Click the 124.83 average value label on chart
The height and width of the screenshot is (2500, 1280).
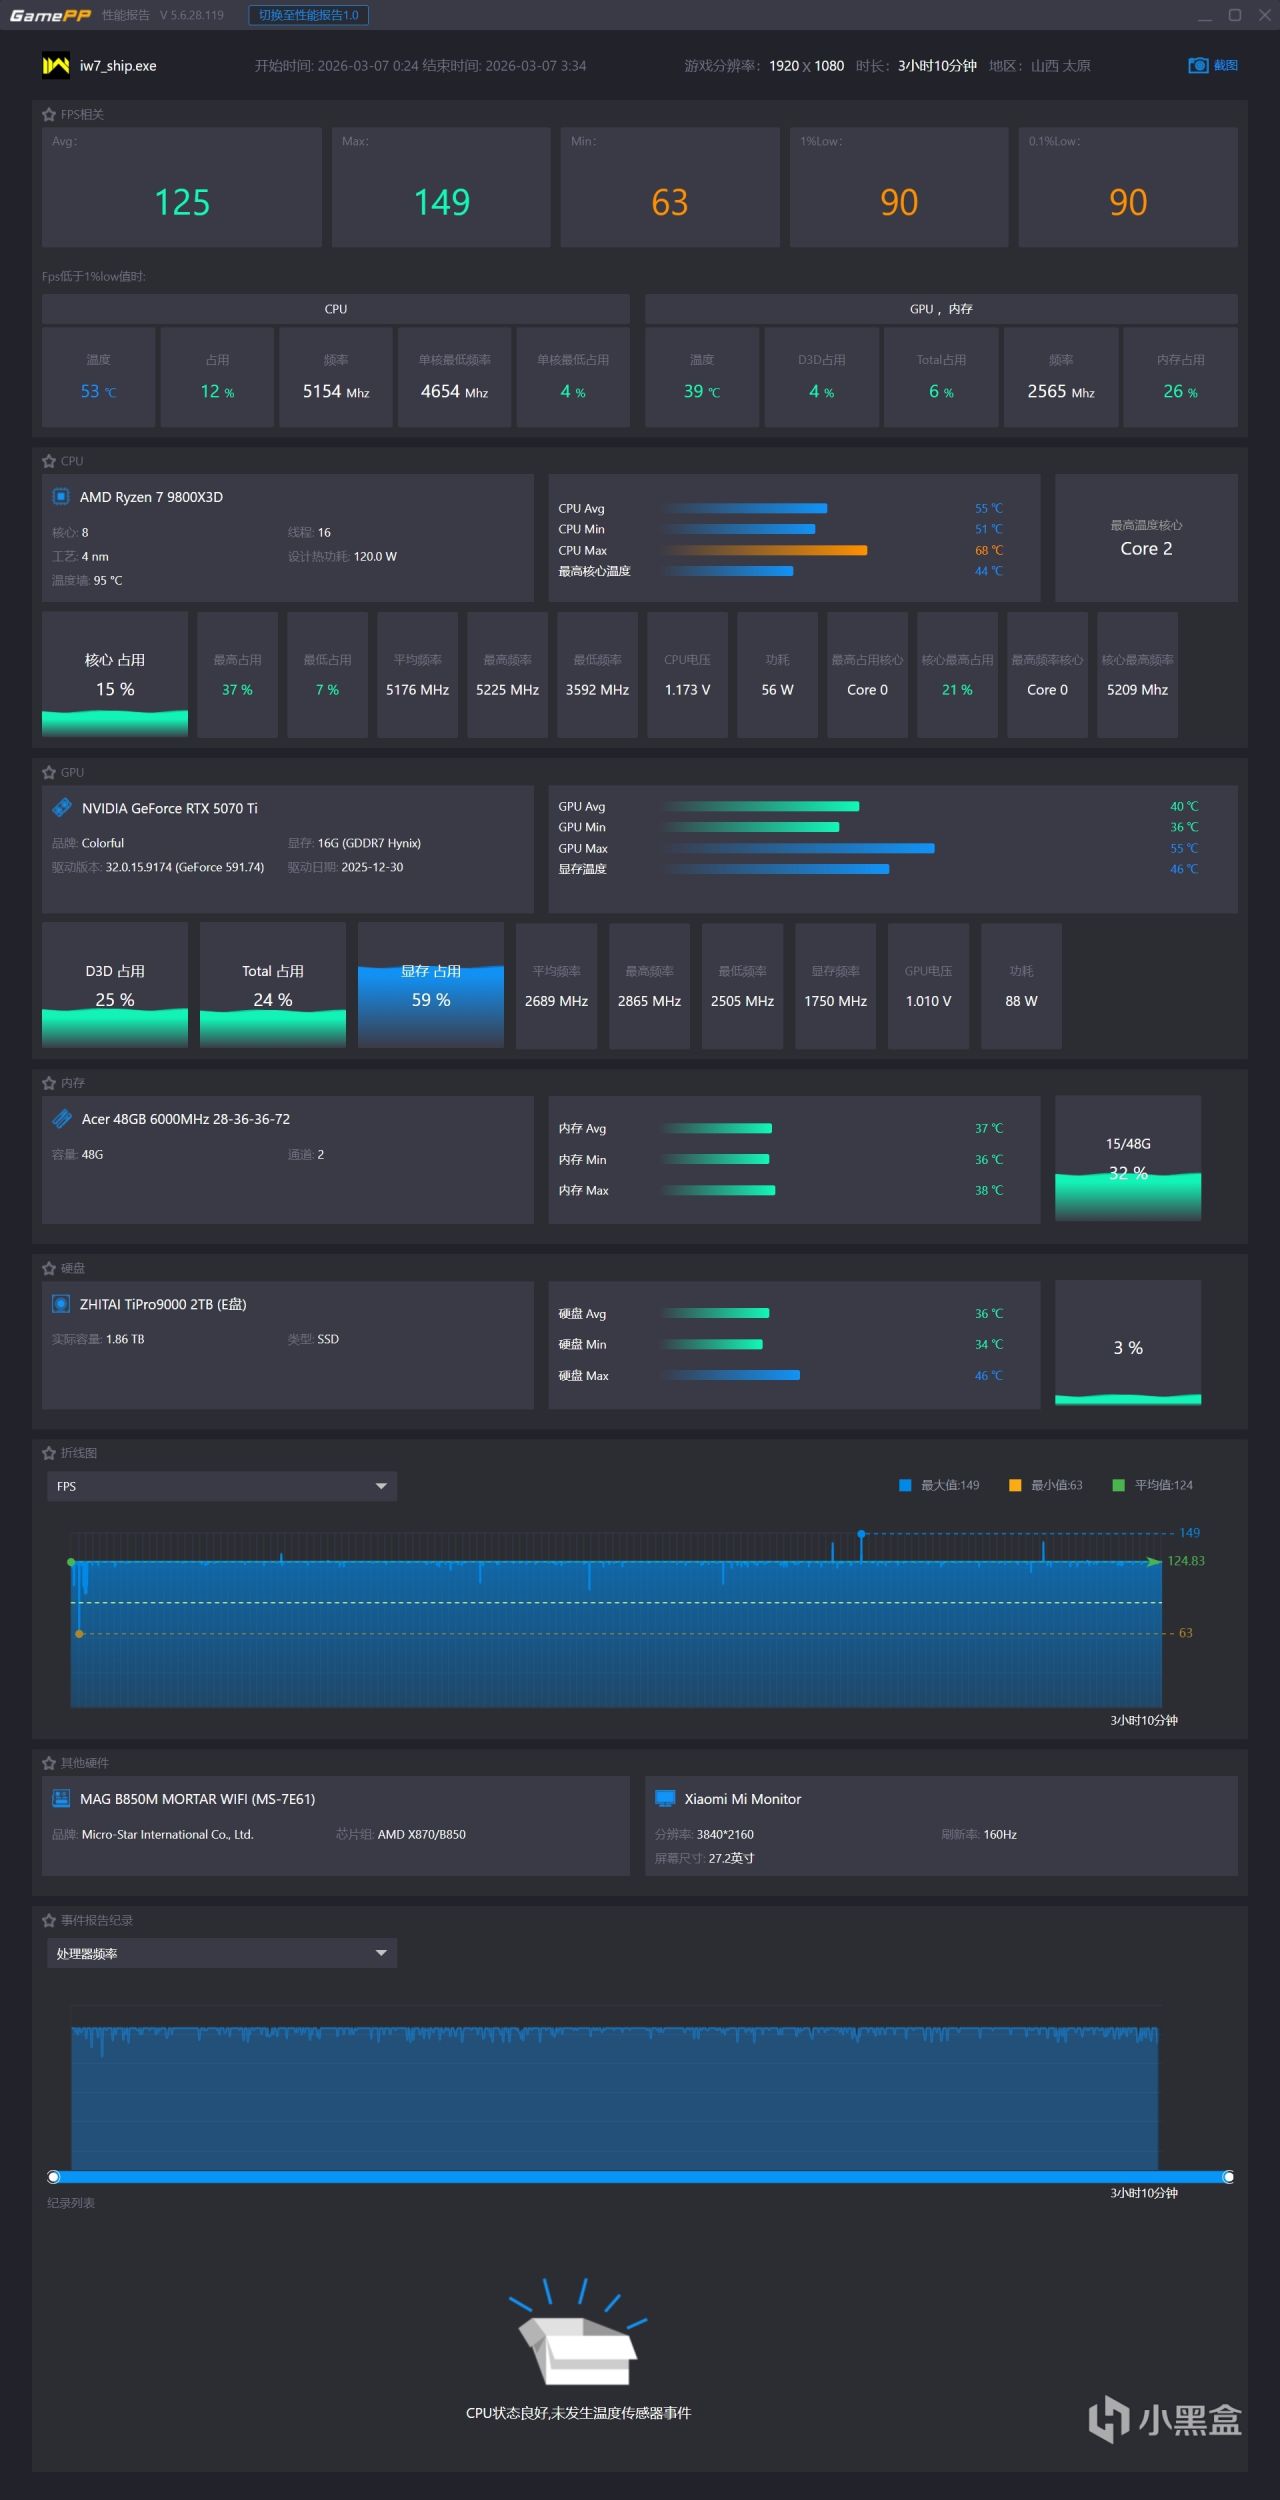[x=1186, y=1561]
